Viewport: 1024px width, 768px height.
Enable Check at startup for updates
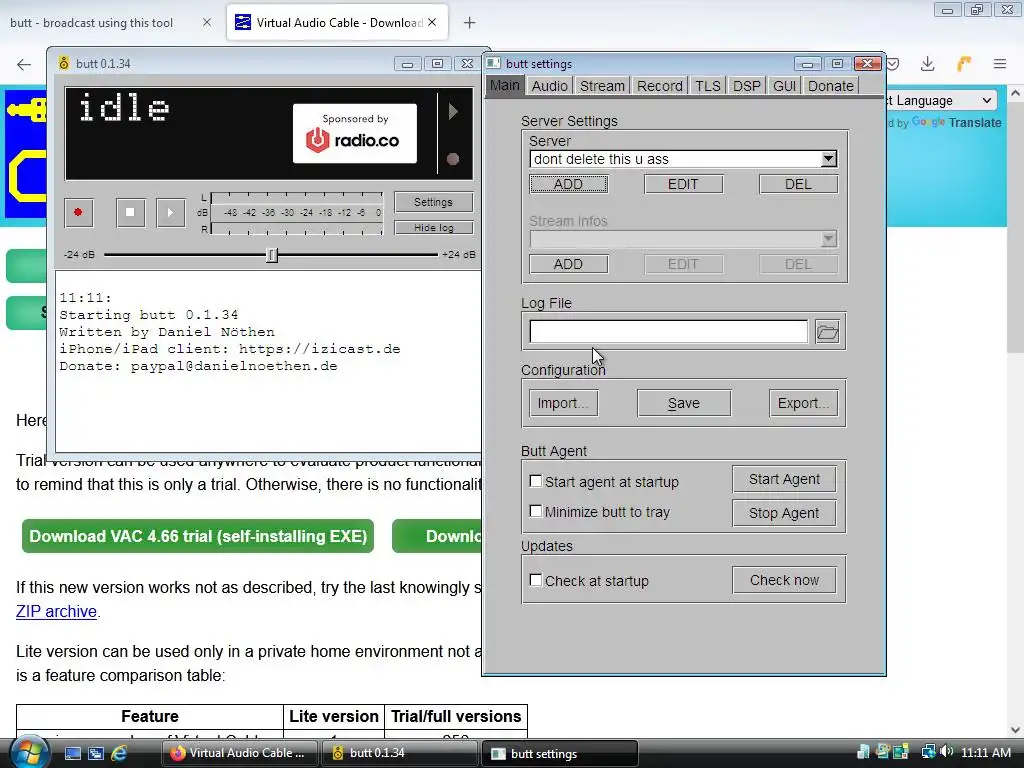point(536,579)
